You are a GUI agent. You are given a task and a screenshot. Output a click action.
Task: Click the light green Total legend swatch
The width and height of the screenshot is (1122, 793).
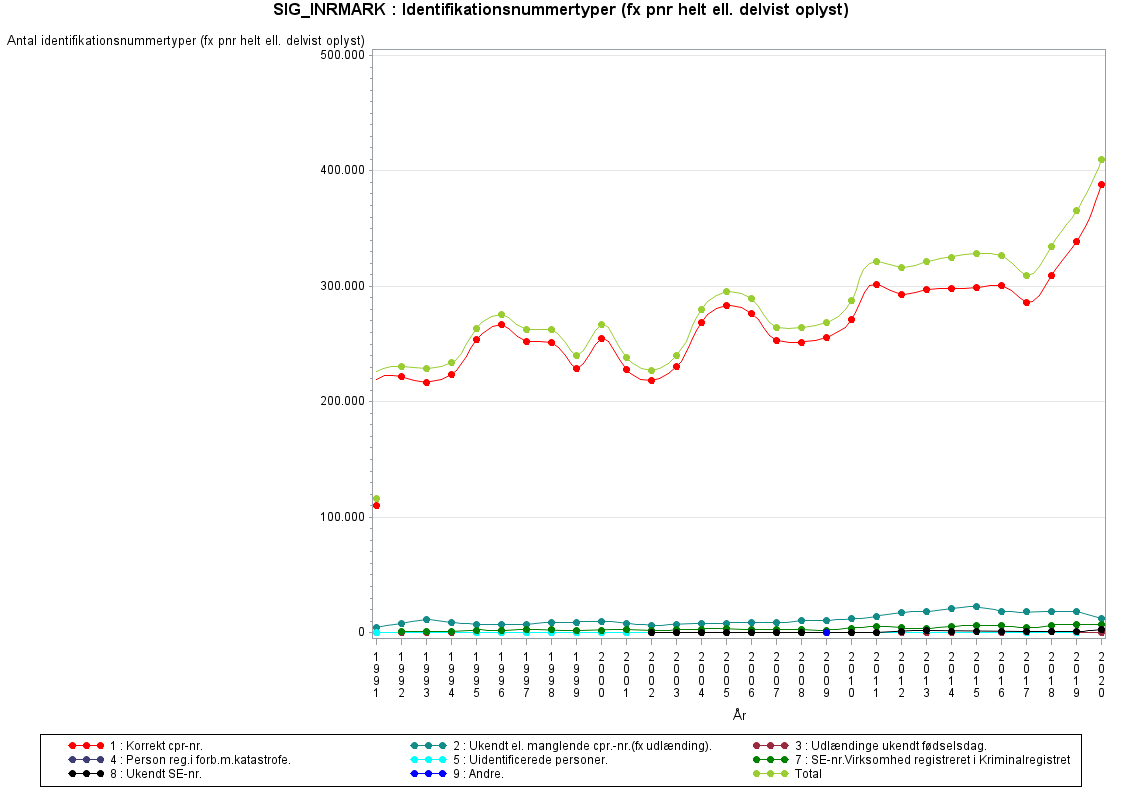click(770, 774)
